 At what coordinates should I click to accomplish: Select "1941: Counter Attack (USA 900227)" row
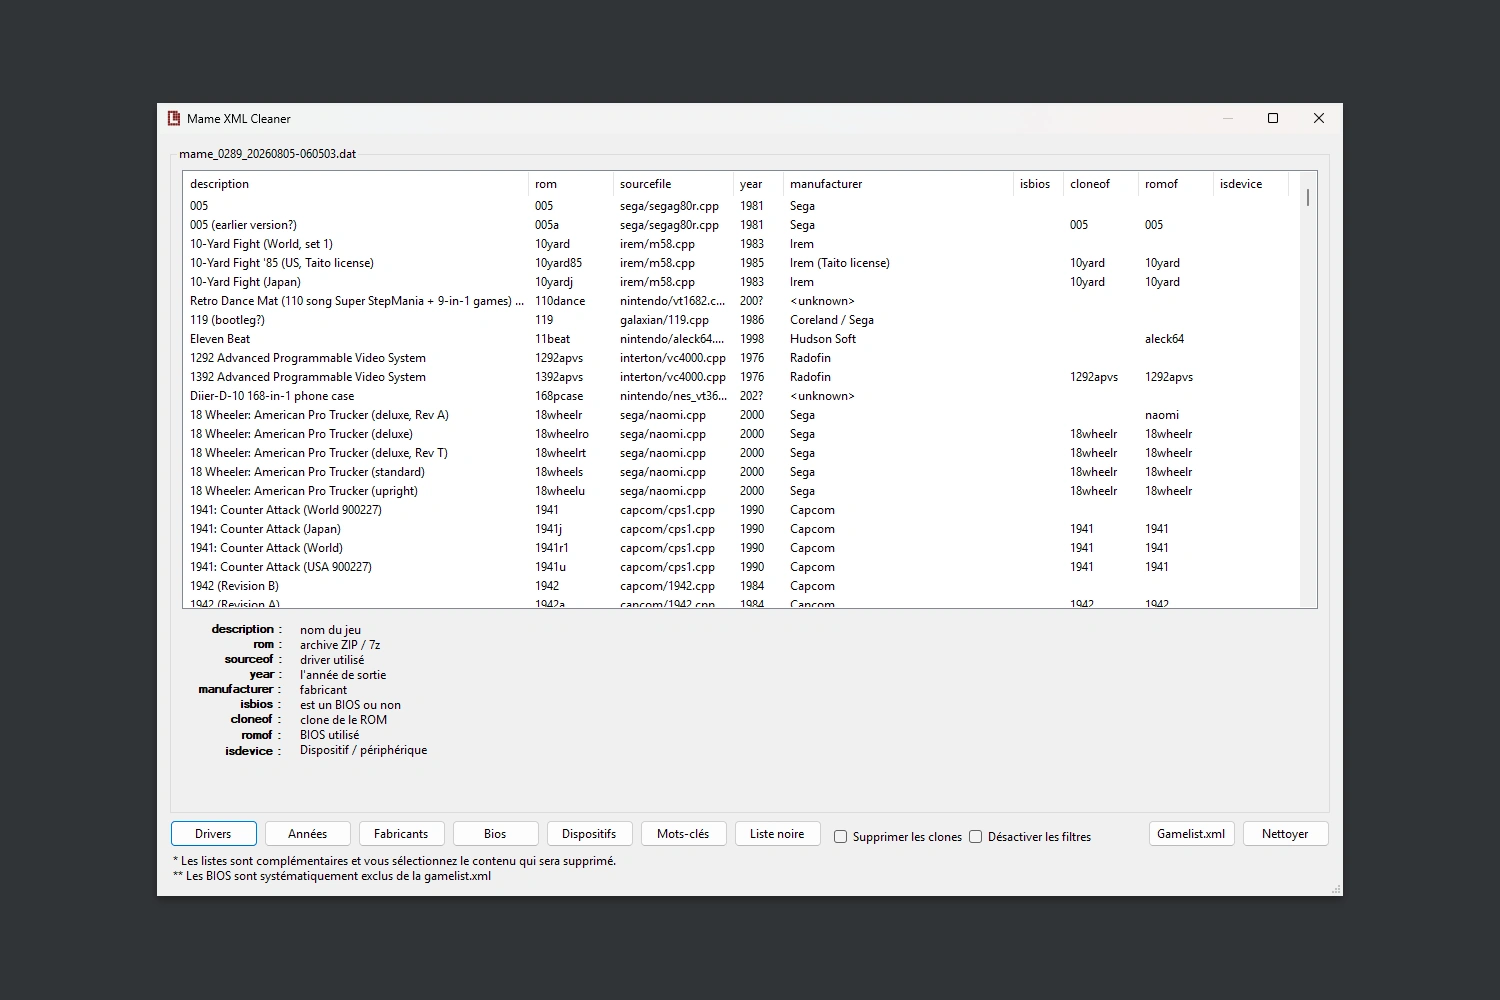tap(742, 567)
